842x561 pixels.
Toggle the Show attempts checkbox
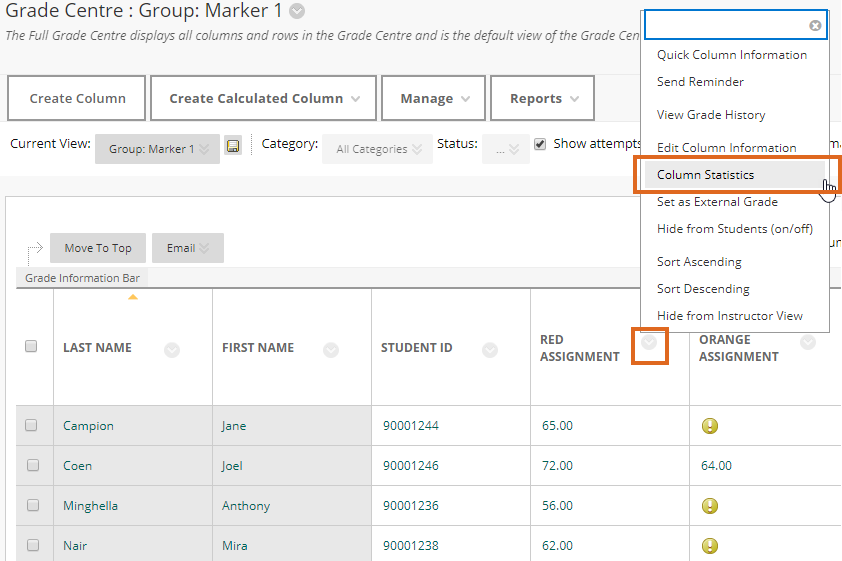coord(540,144)
